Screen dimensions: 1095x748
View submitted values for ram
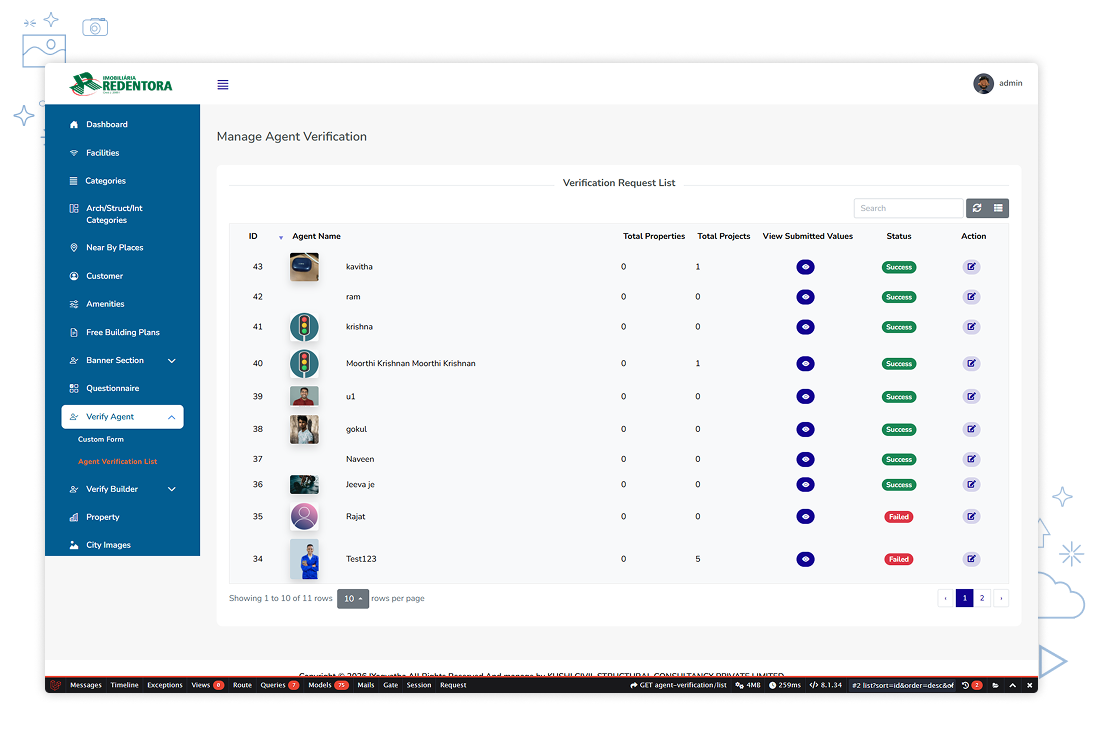click(805, 297)
